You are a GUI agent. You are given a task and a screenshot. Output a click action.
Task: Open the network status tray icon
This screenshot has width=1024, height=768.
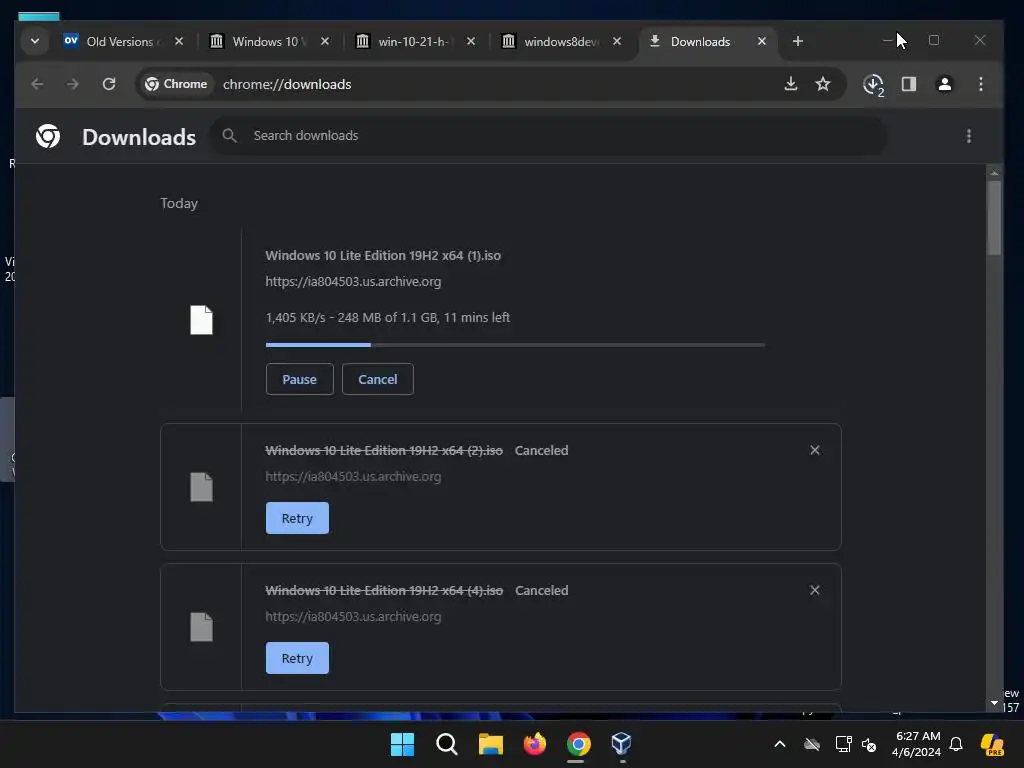click(843, 744)
